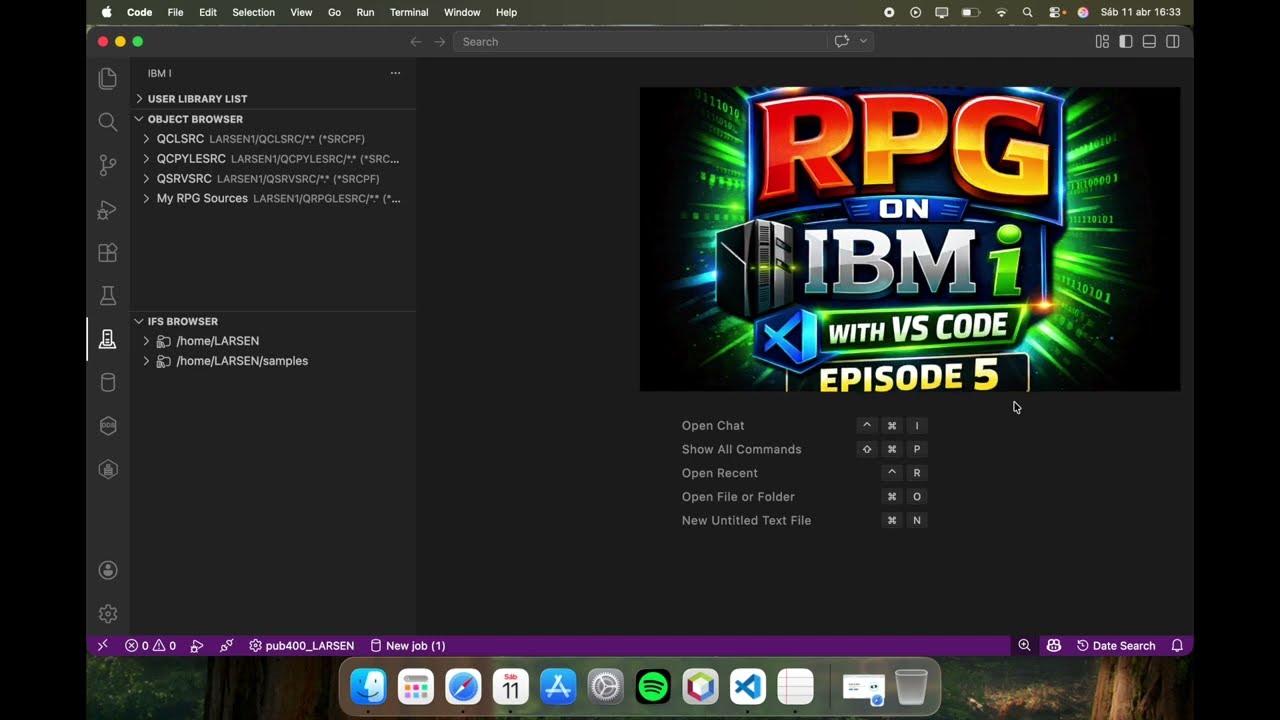Open the Extensions view

108,253
